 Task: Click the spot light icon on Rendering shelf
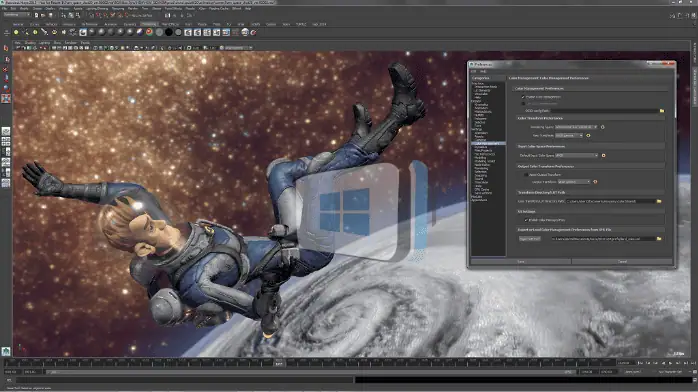point(45,32)
